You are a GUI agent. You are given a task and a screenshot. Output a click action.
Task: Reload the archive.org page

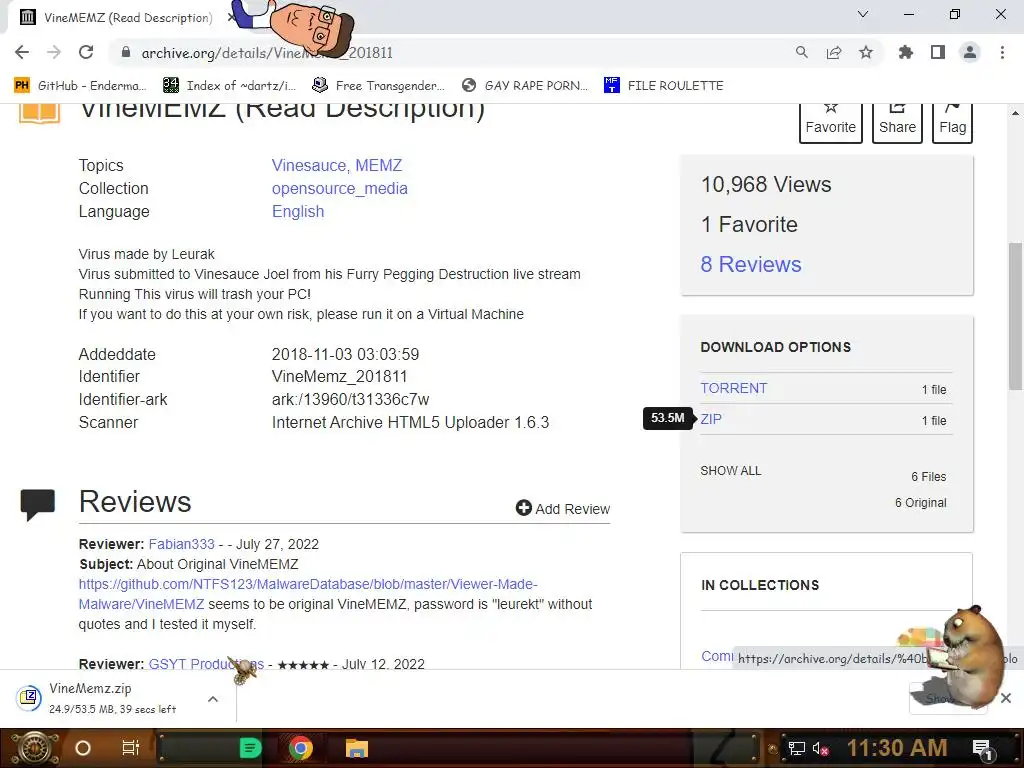86,52
